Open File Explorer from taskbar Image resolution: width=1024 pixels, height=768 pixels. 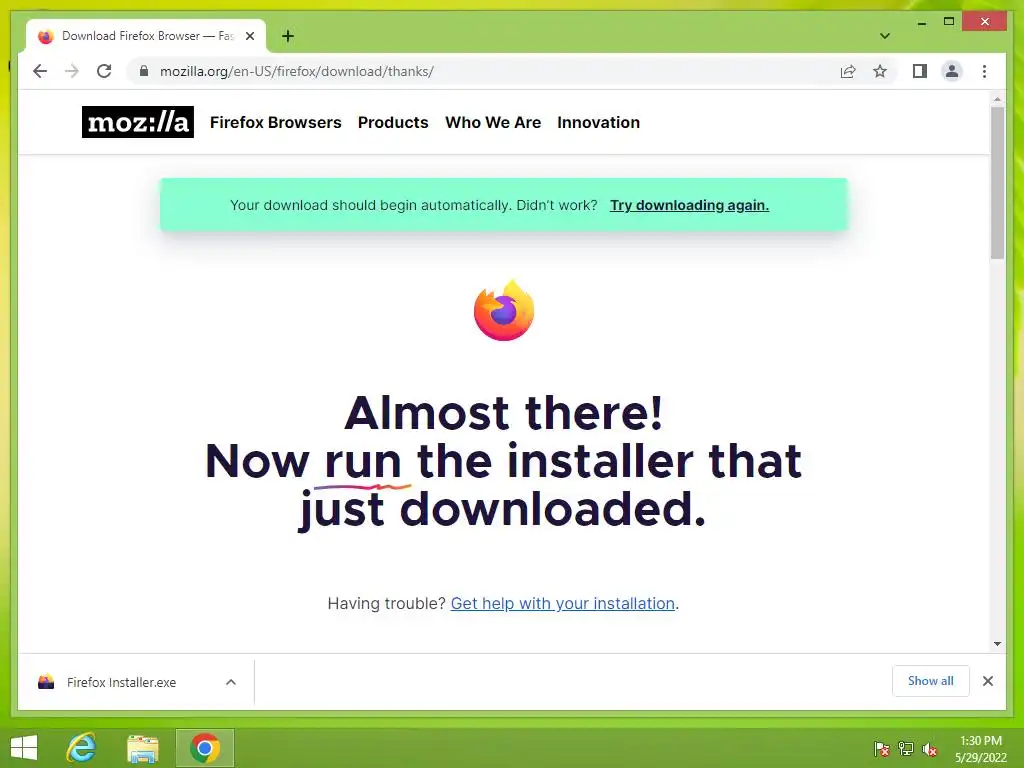pyautogui.click(x=142, y=748)
